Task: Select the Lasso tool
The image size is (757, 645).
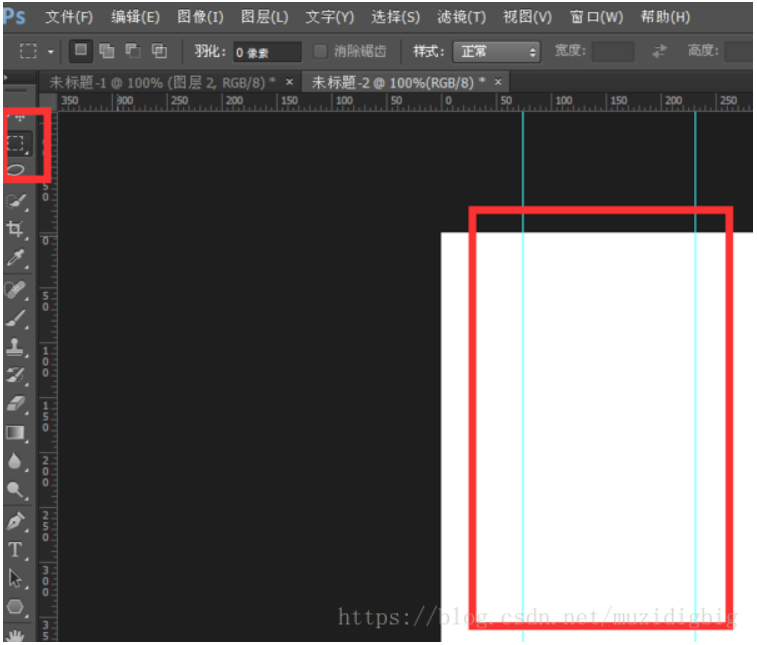Action: [x=16, y=170]
